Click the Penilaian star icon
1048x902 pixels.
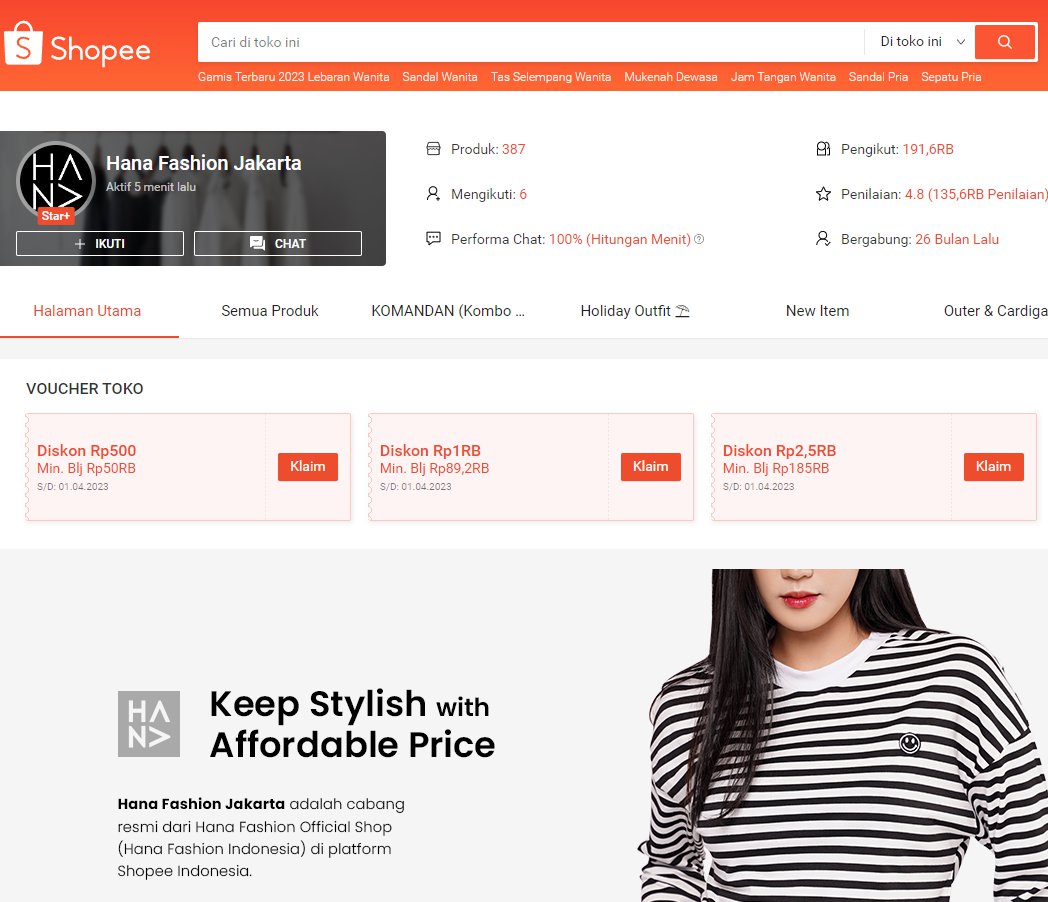[823, 194]
